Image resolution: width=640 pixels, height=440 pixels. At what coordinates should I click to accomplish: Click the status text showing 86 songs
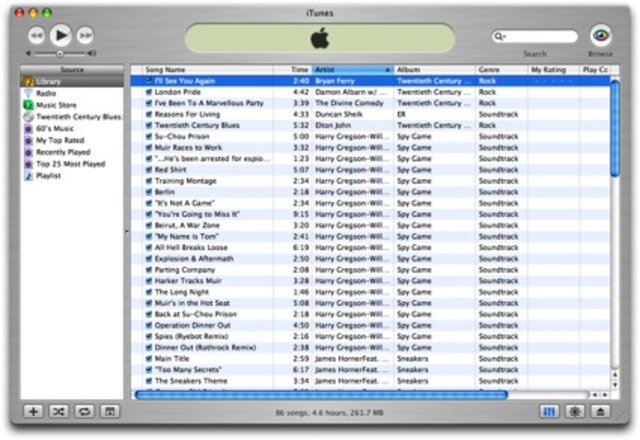coord(329,413)
